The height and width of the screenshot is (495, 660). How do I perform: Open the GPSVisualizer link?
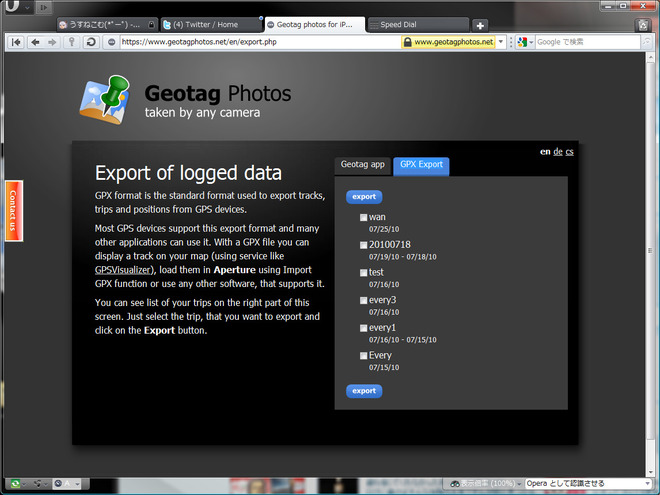(122, 270)
